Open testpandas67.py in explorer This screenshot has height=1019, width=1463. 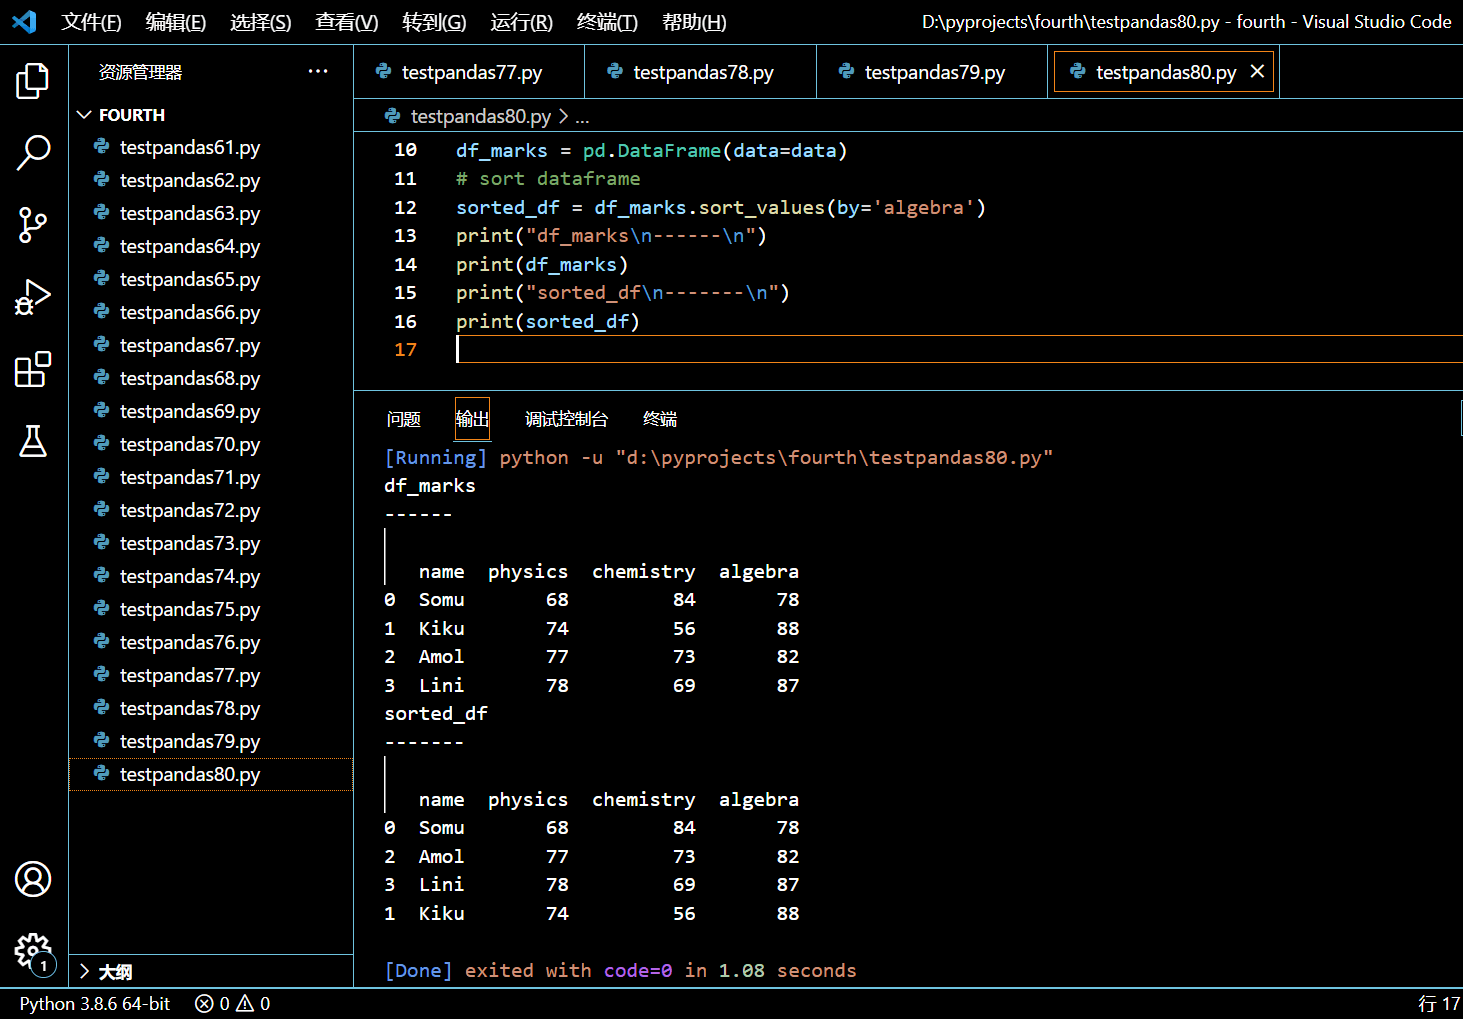pos(210,346)
